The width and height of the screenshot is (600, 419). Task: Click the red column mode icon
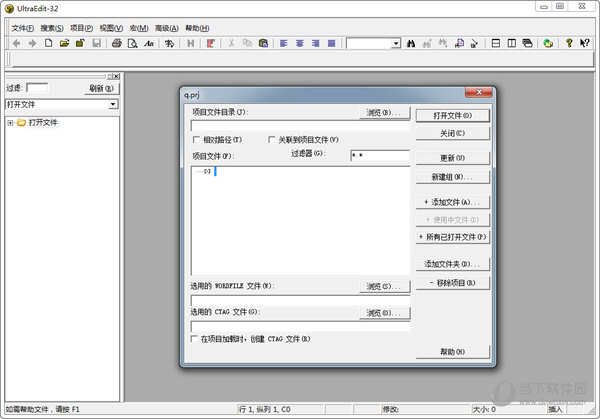click(210, 43)
